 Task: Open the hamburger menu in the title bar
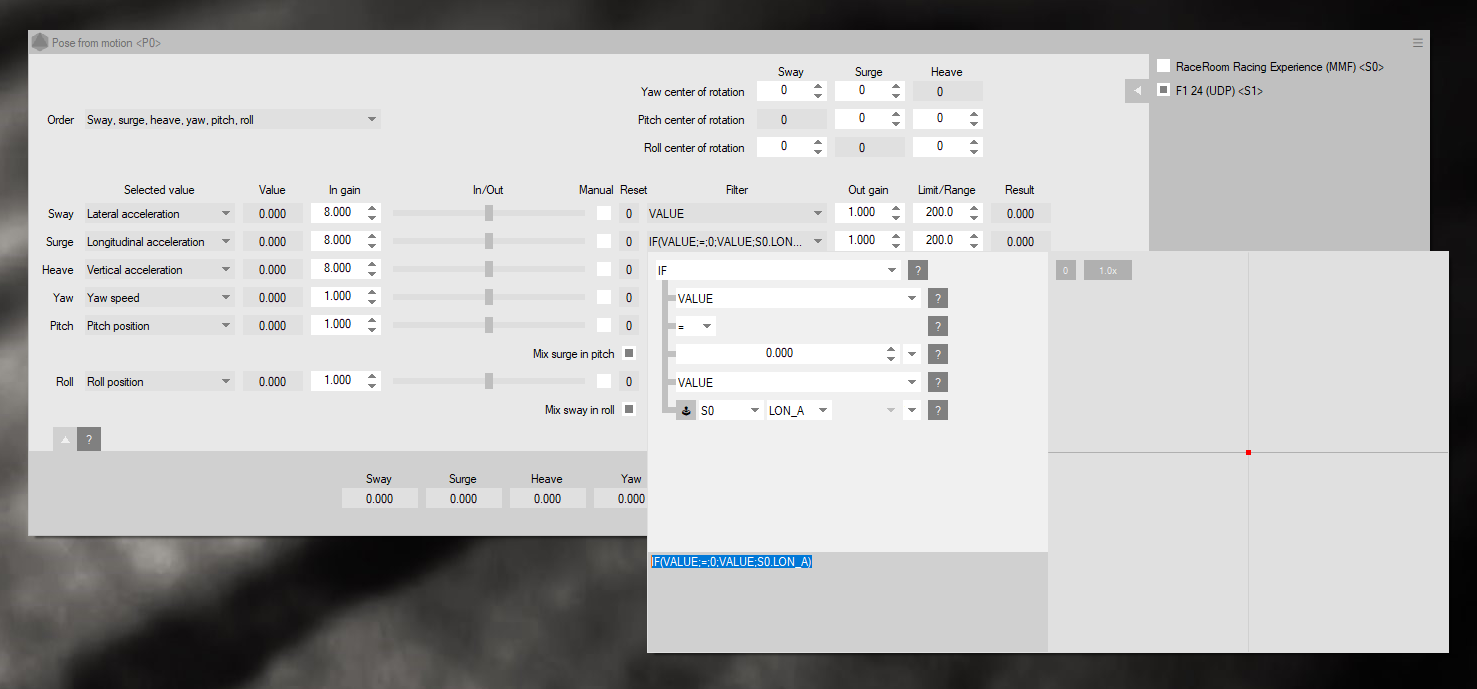(x=1417, y=43)
